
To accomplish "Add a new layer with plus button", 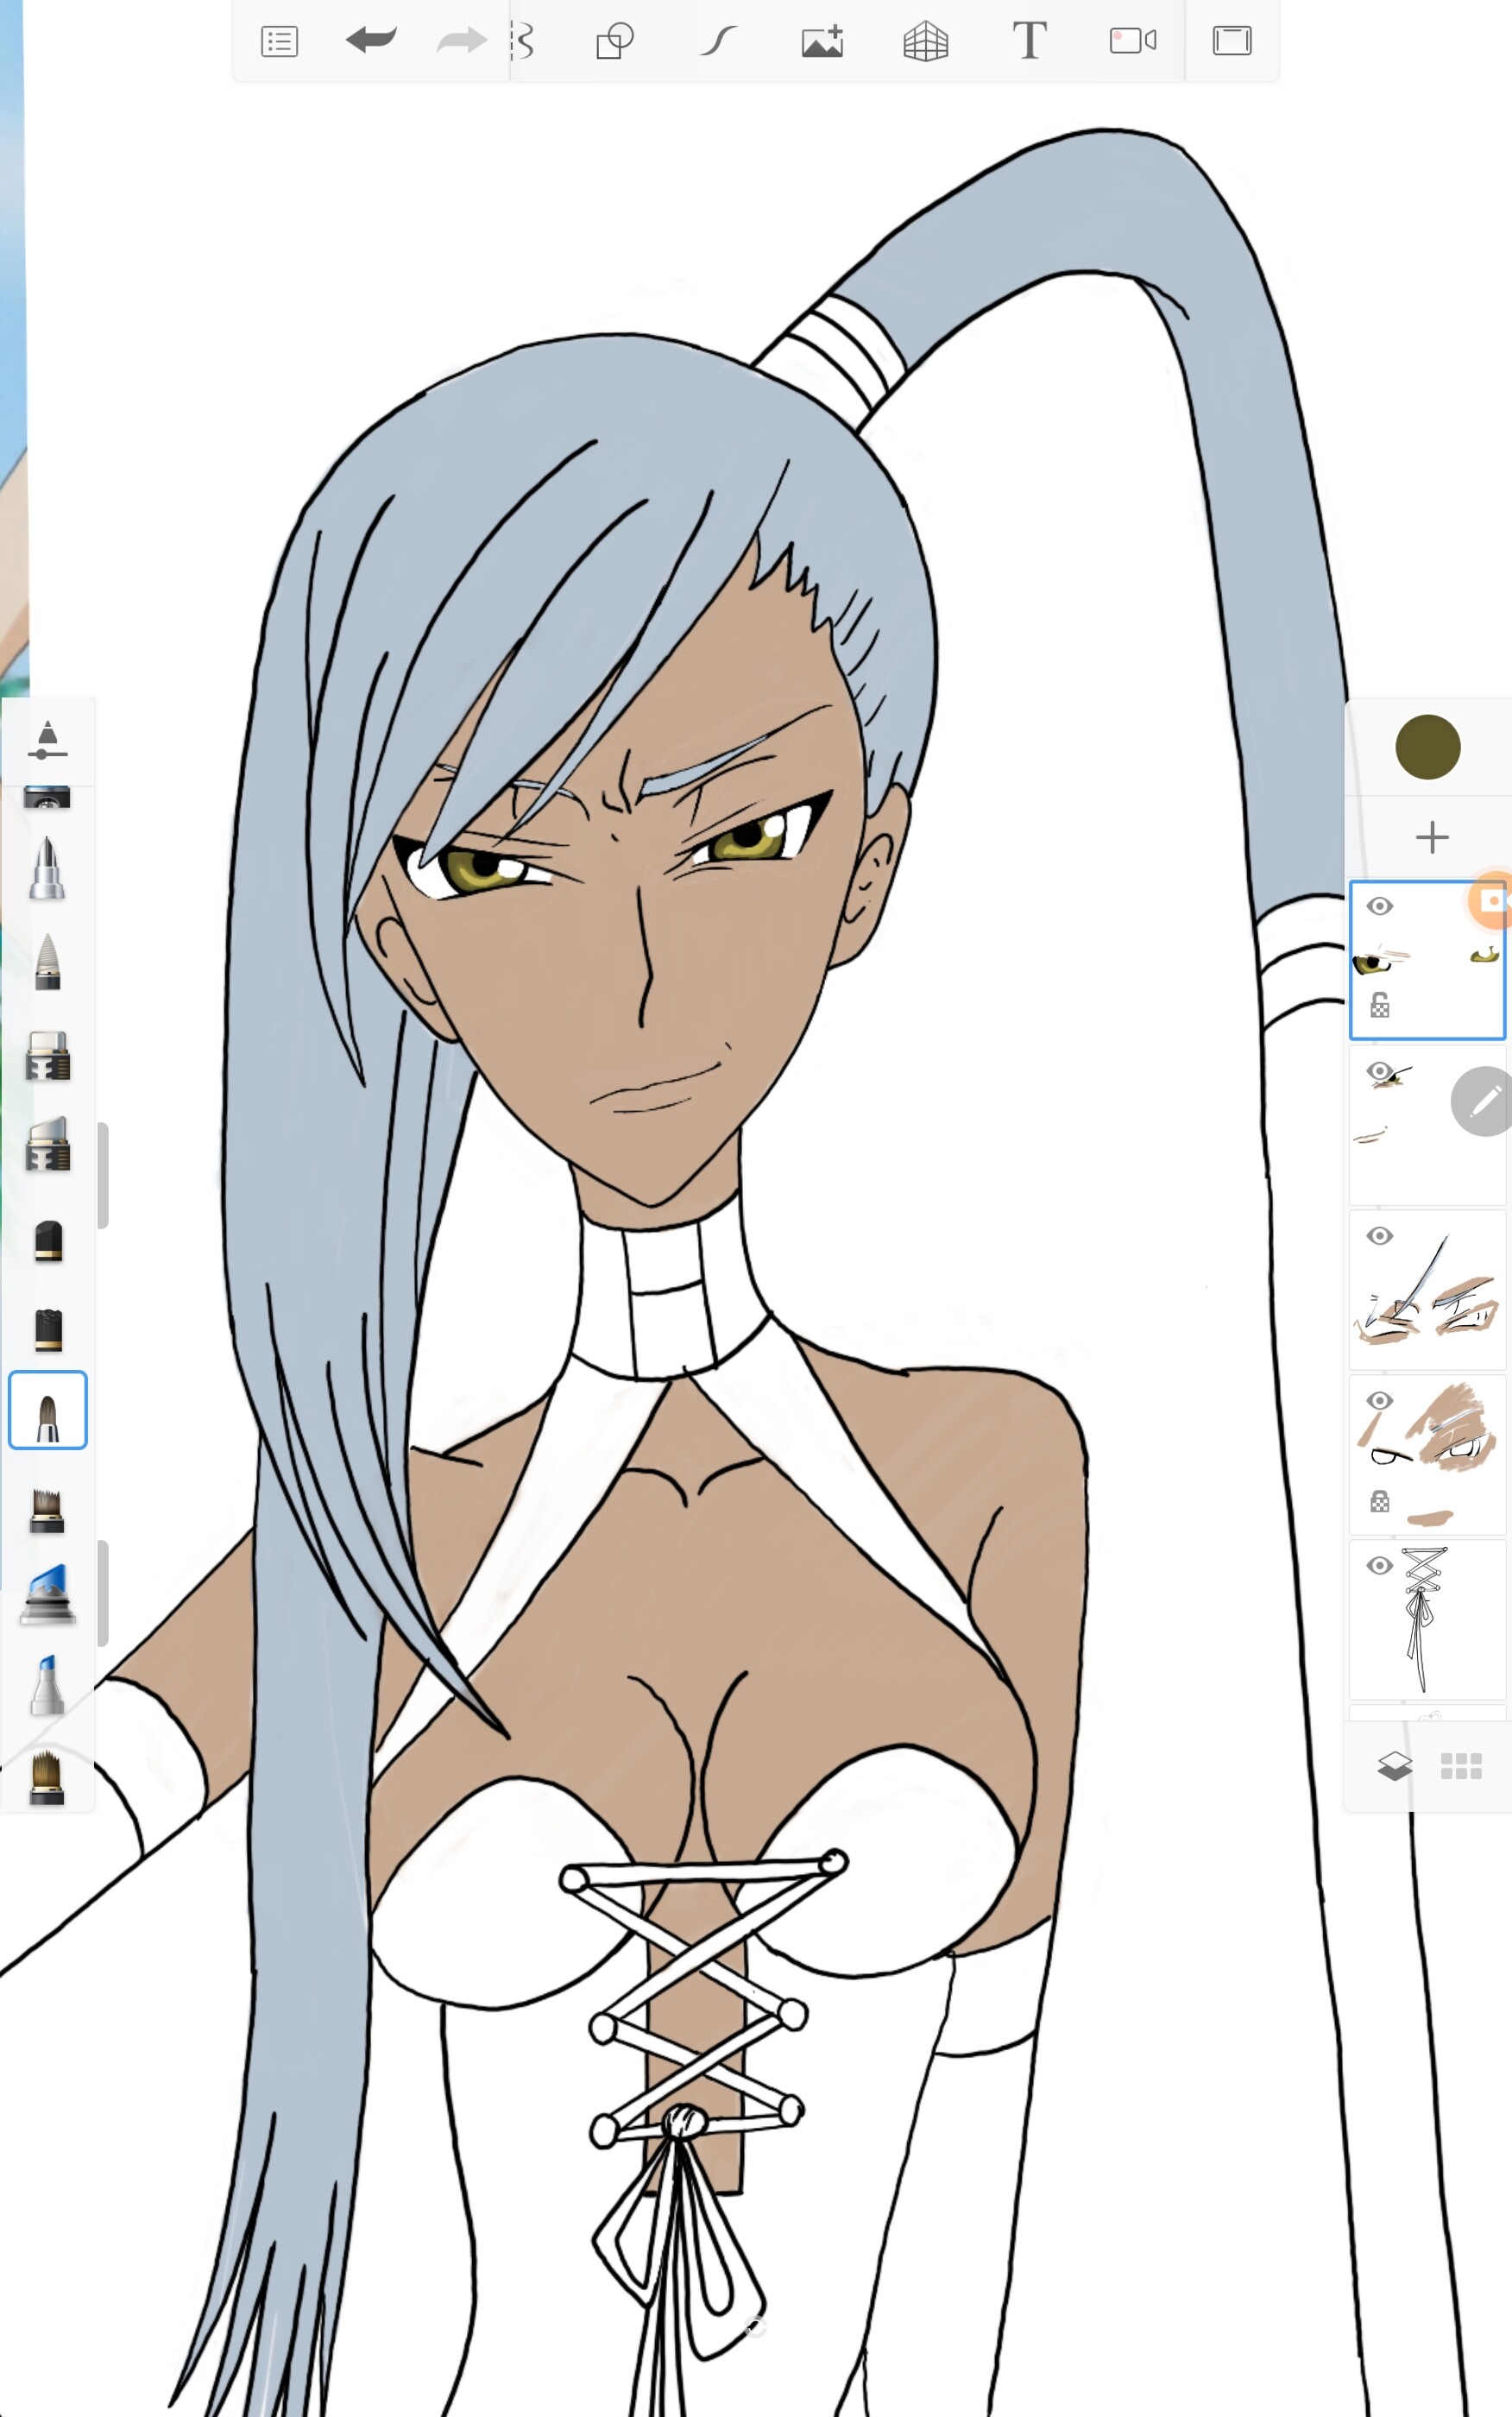I will pos(1432,837).
